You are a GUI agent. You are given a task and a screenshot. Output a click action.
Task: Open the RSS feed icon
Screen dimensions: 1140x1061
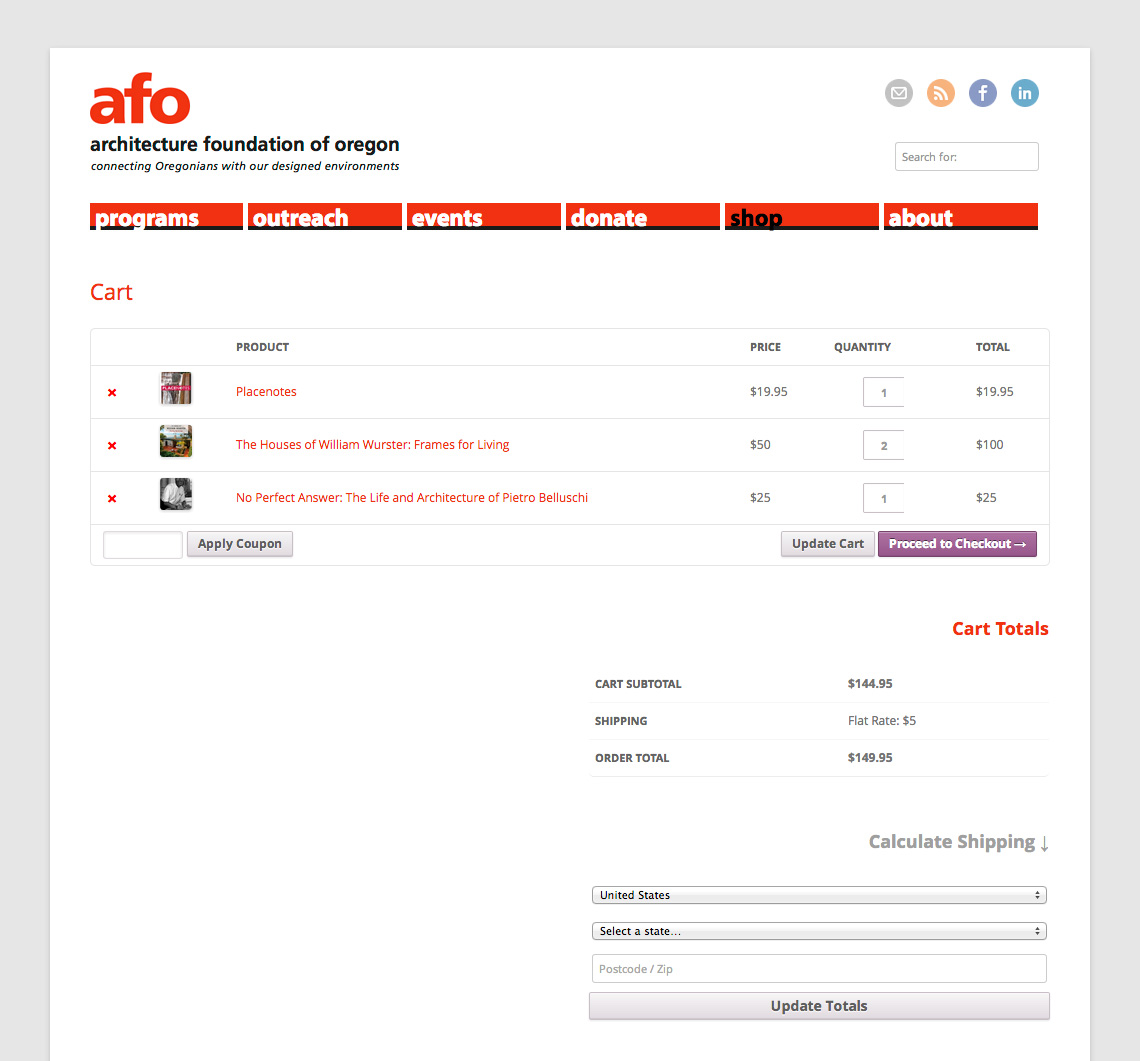coord(941,93)
